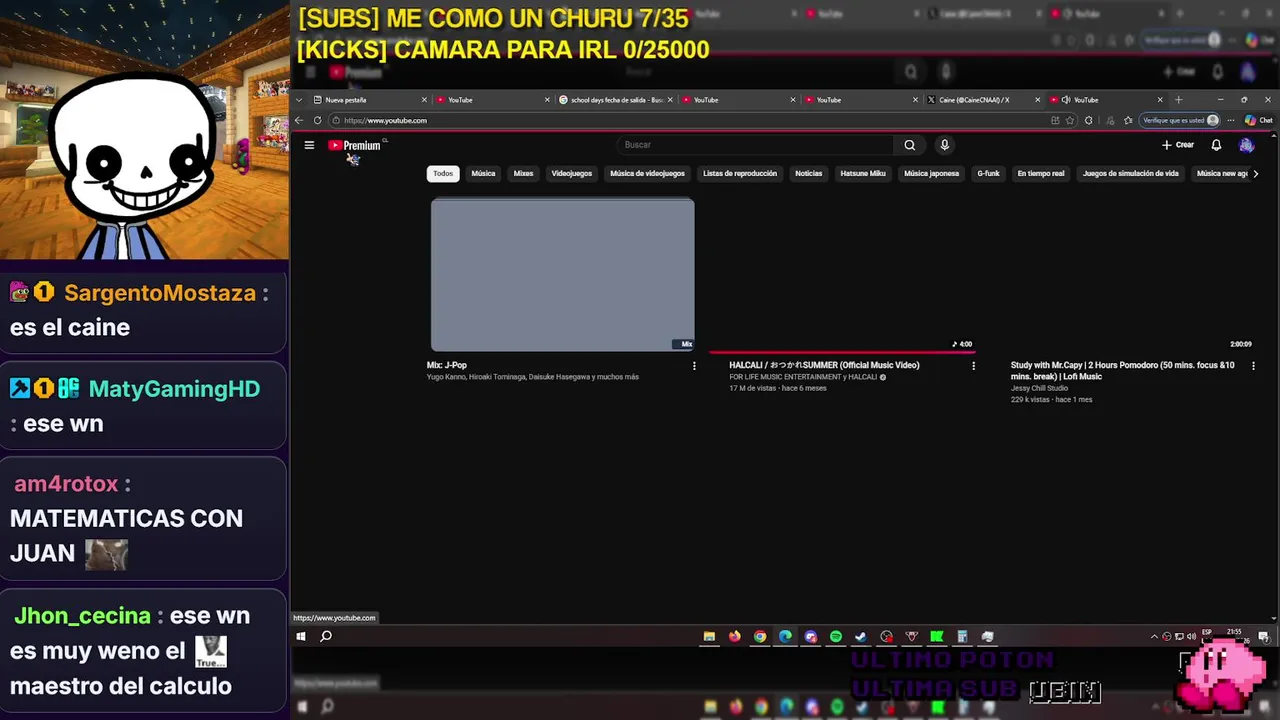Screen dimensions: 1280x720
Task: Select the Música japonesa chip
Action: pyautogui.click(x=931, y=173)
